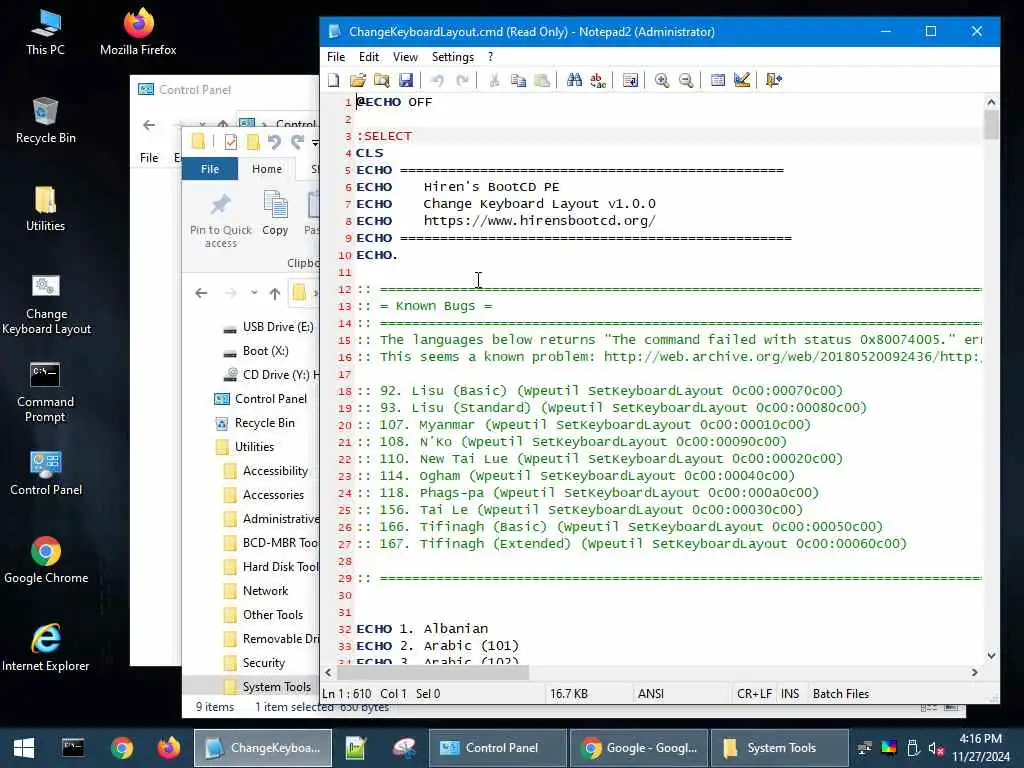Zoom in with magnifier plus icon
Image resolution: width=1024 pixels, height=768 pixels.
pyautogui.click(x=662, y=80)
